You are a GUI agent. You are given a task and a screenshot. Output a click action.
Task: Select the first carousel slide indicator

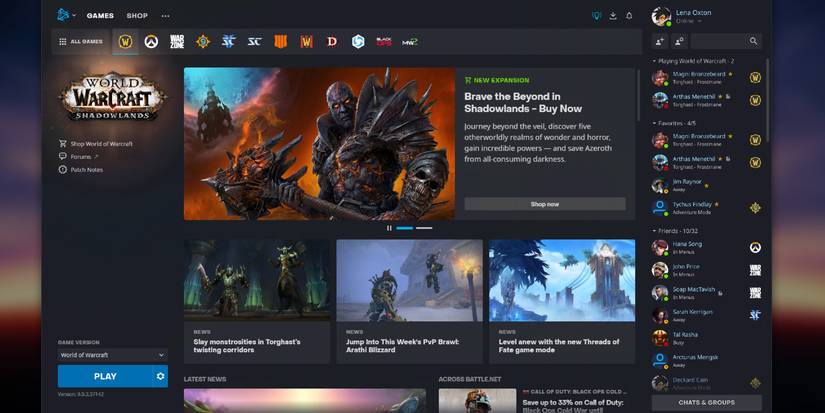coord(405,228)
